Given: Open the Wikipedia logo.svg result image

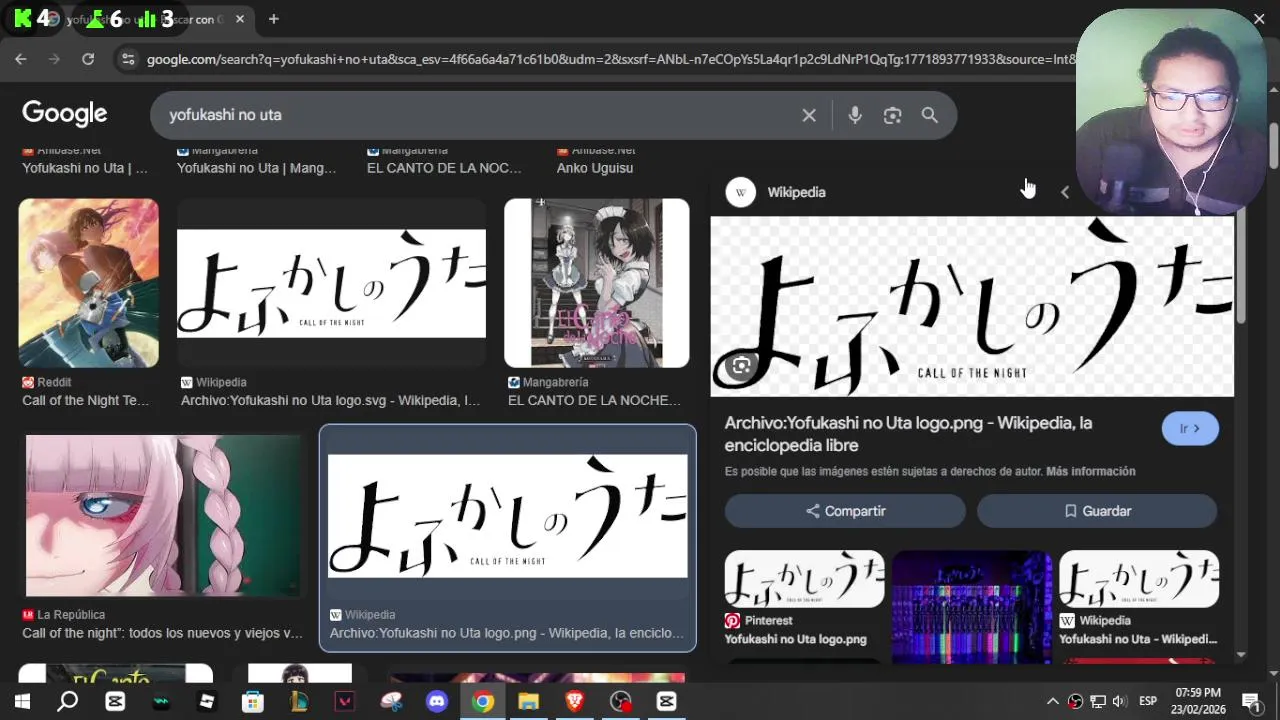Looking at the screenshot, I should 331,283.
